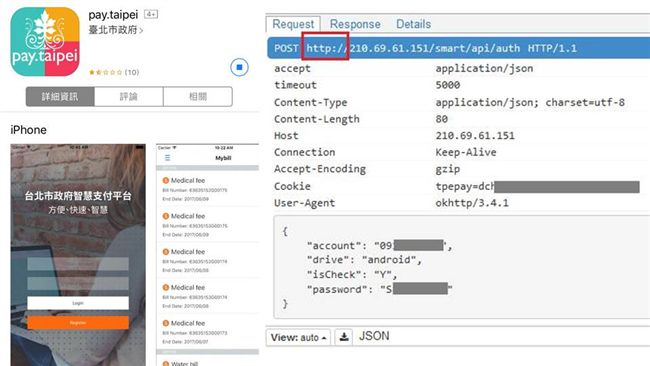
Task: Select the 相關 segment
Action: click(x=198, y=97)
